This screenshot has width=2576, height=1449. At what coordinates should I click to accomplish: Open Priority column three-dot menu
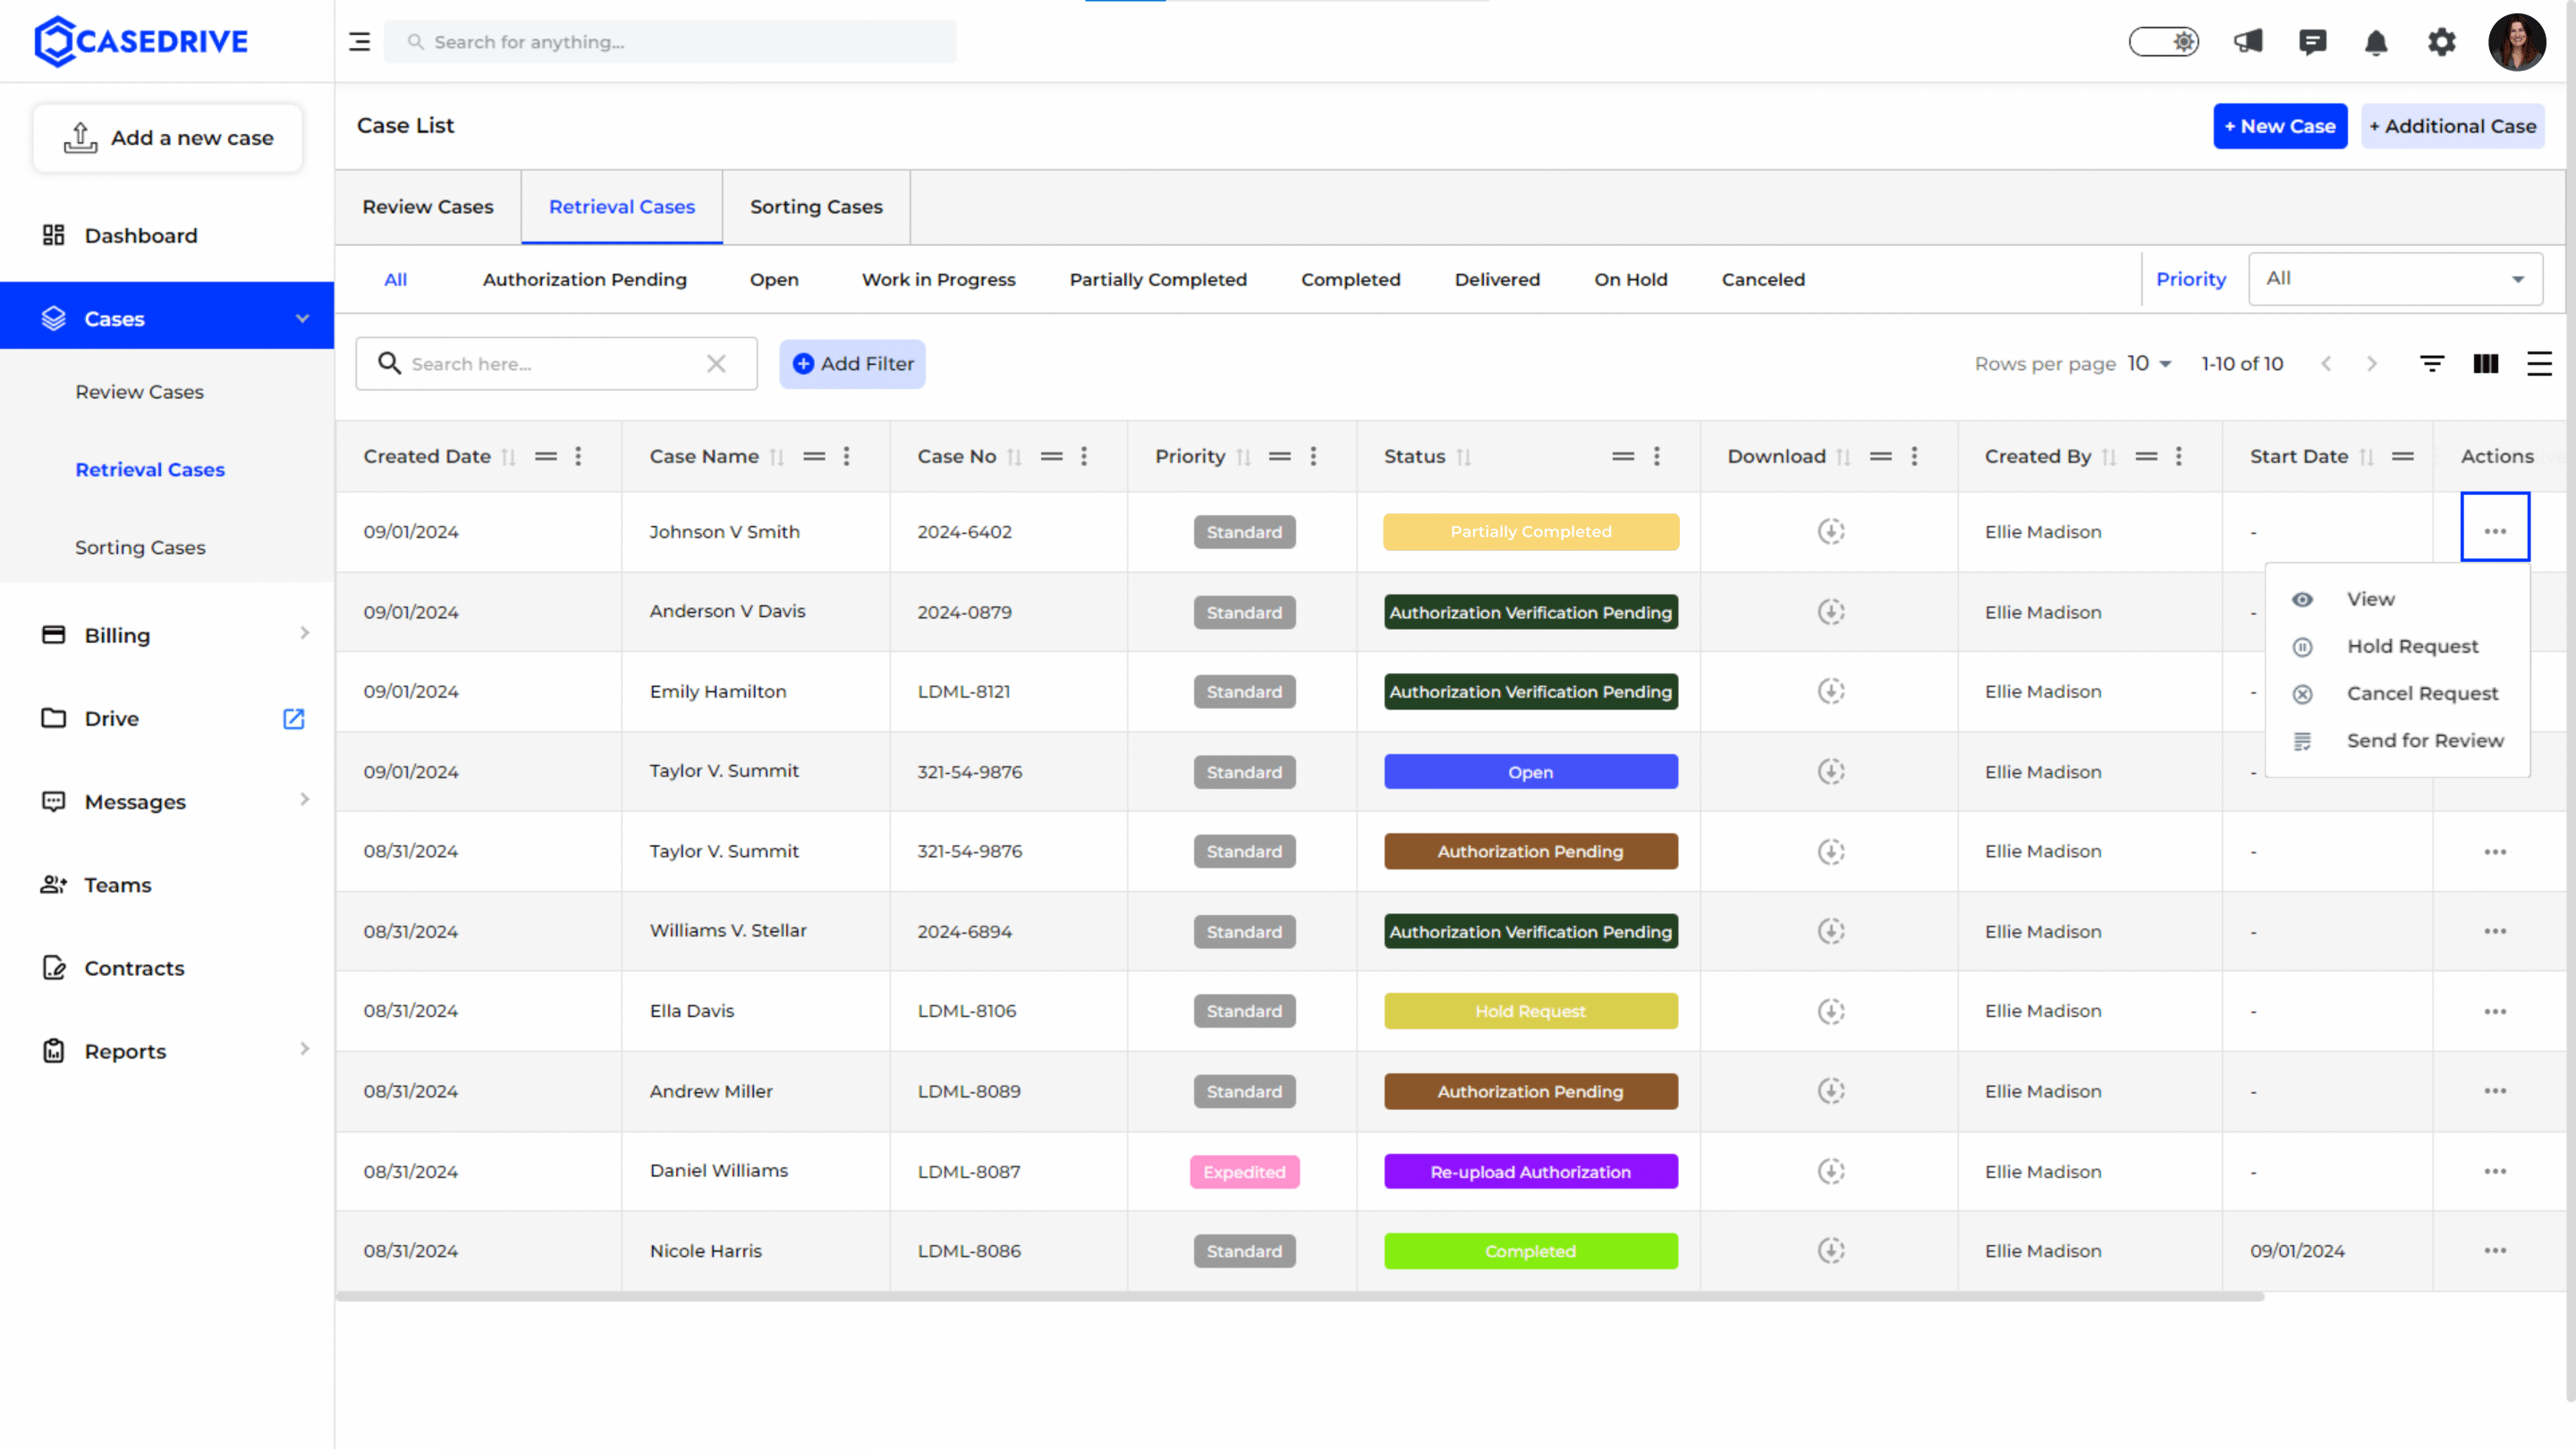pyautogui.click(x=1313, y=457)
